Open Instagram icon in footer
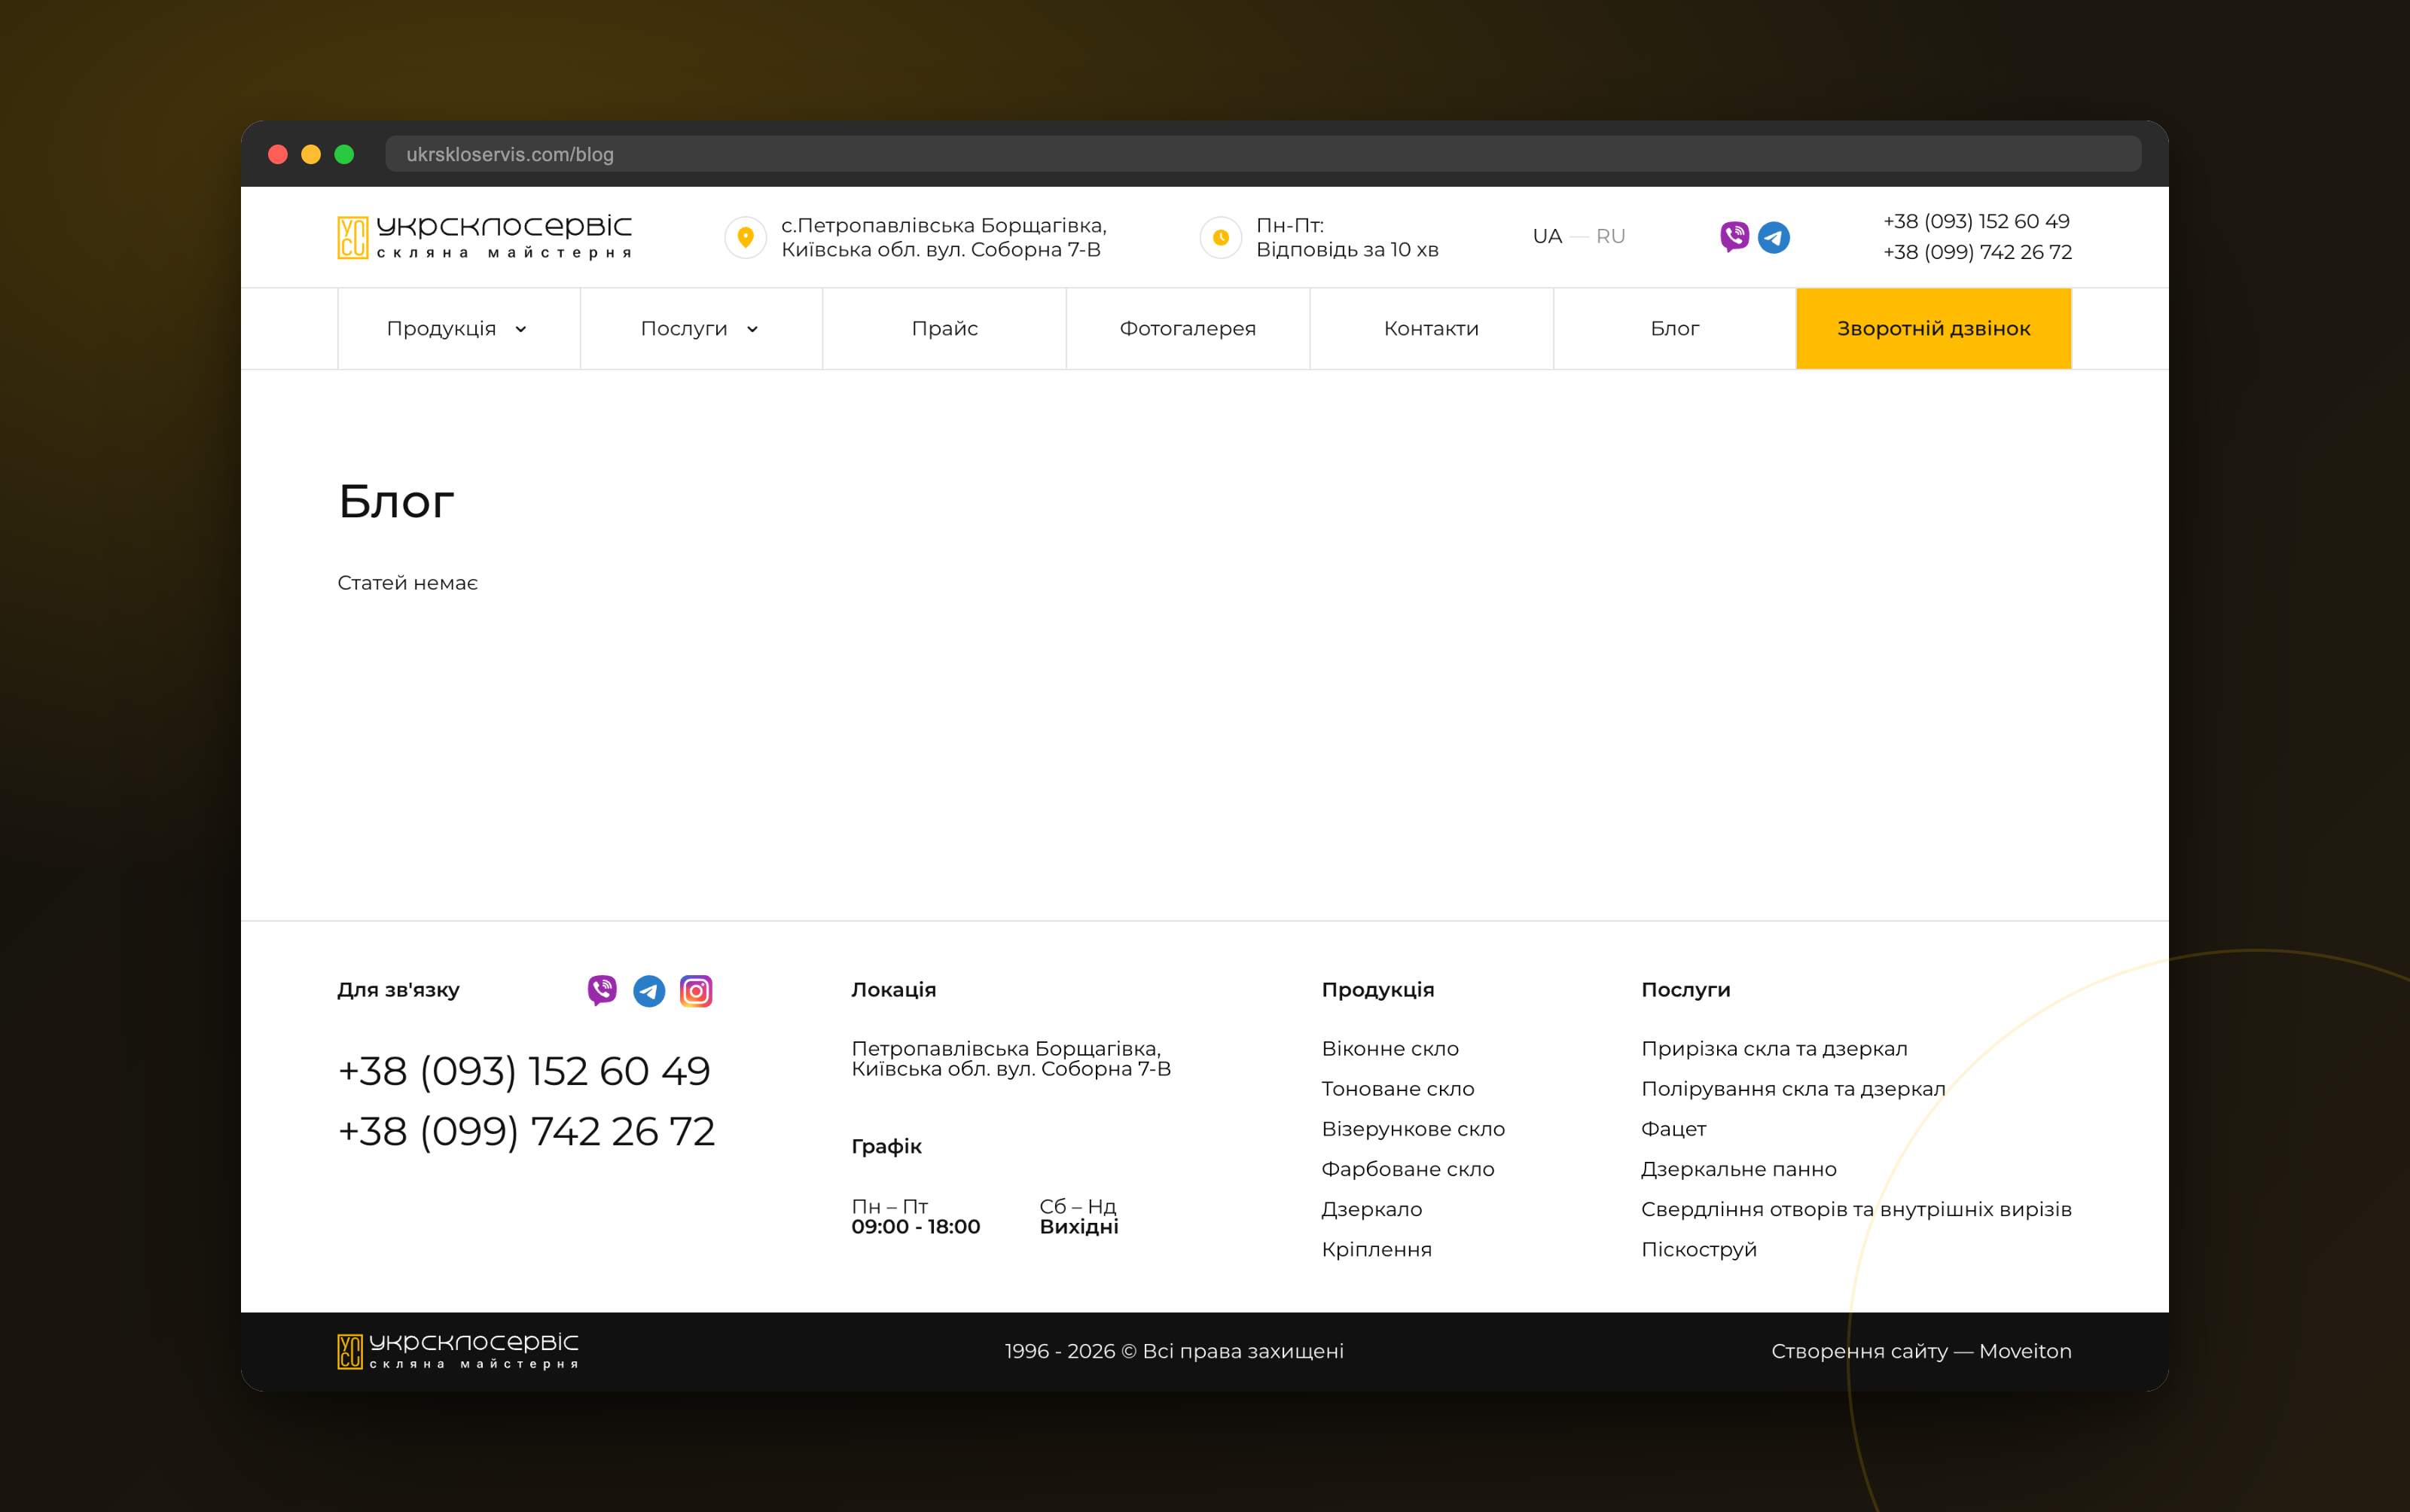Image resolution: width=2410 pixels, height=1512 pixels. coord(696,990)
